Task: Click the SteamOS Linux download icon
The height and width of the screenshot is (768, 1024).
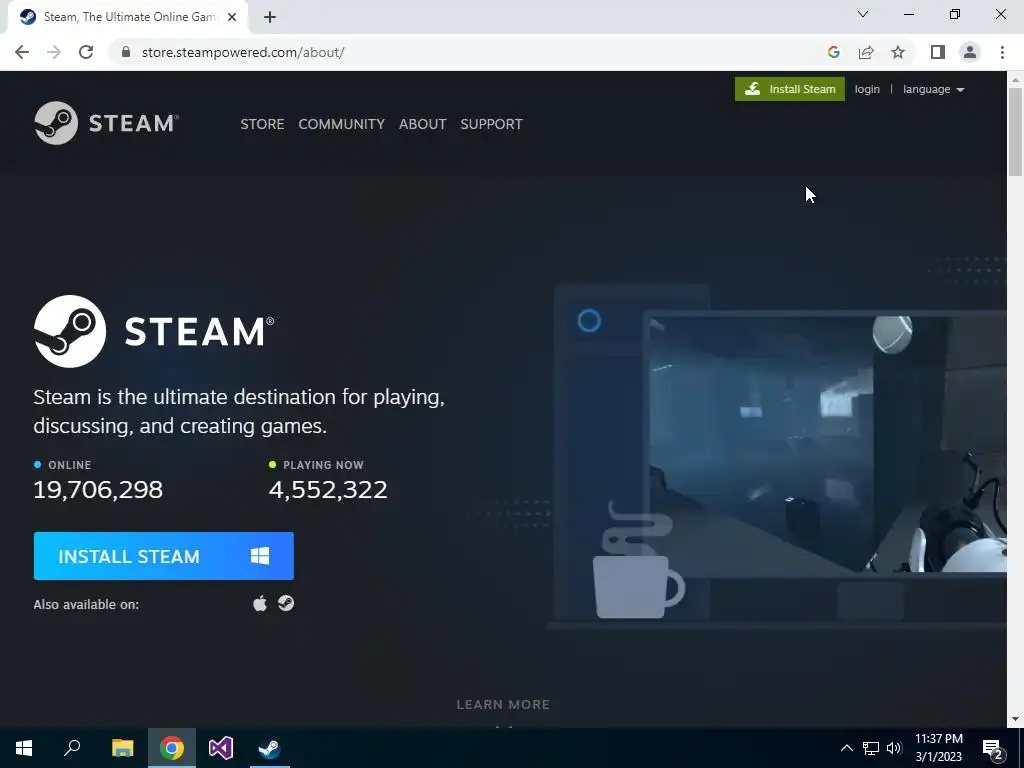Action: click(286, 603)
